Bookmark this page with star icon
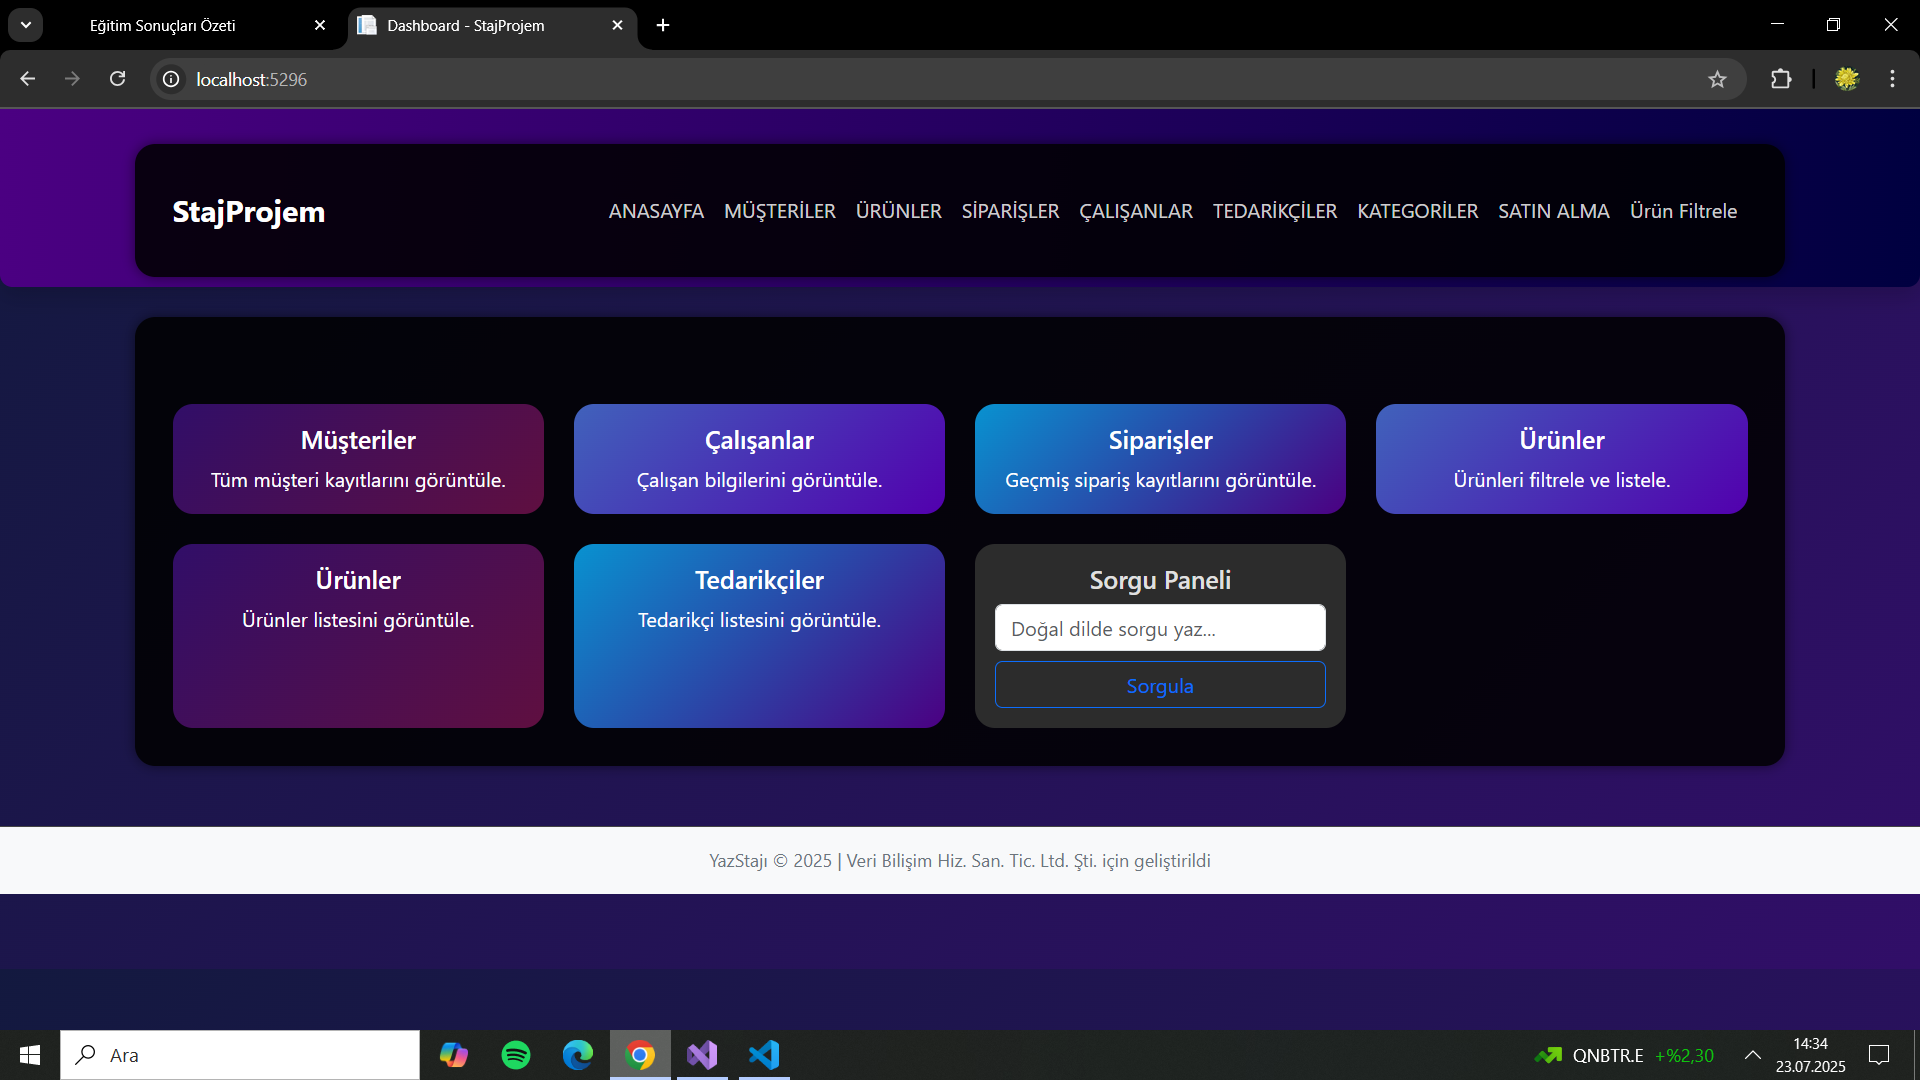The height and width of the screenshot is (1080, 1920). (1717, 79)
